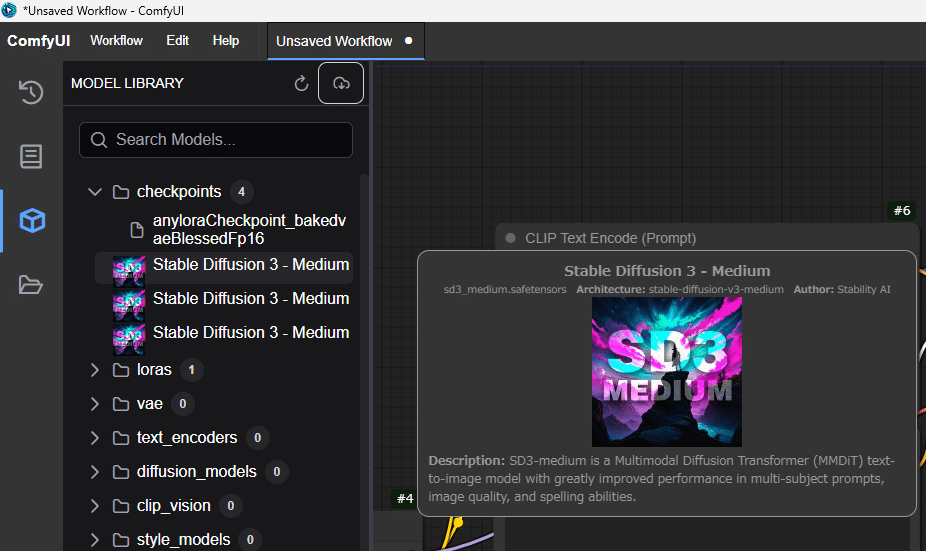This screenshot has width=926, height=551.
Task: Click the vae count badge 0
Action: (x=182, y=404)
